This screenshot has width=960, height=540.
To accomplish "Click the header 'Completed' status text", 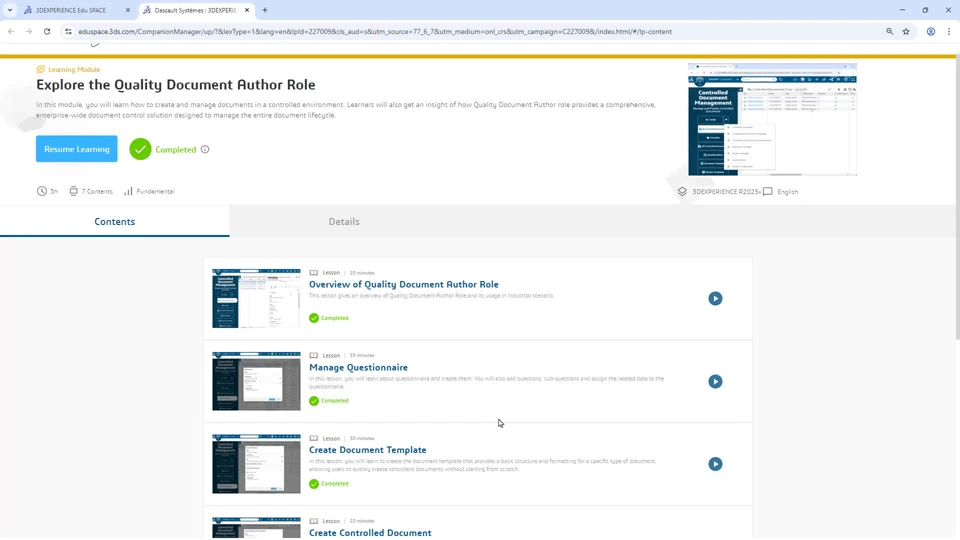I will pyautogui.click(x=176, y=149).
